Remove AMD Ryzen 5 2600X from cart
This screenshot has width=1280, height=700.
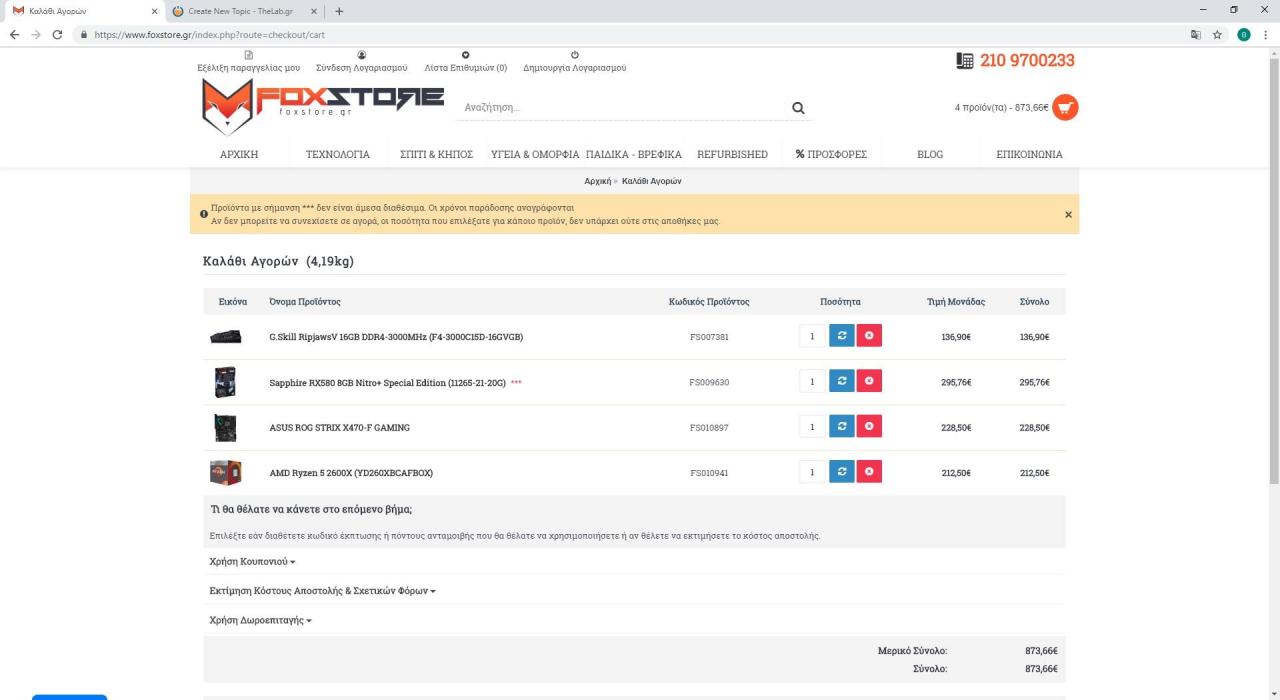pyautogui.click(x=869, y=472)
